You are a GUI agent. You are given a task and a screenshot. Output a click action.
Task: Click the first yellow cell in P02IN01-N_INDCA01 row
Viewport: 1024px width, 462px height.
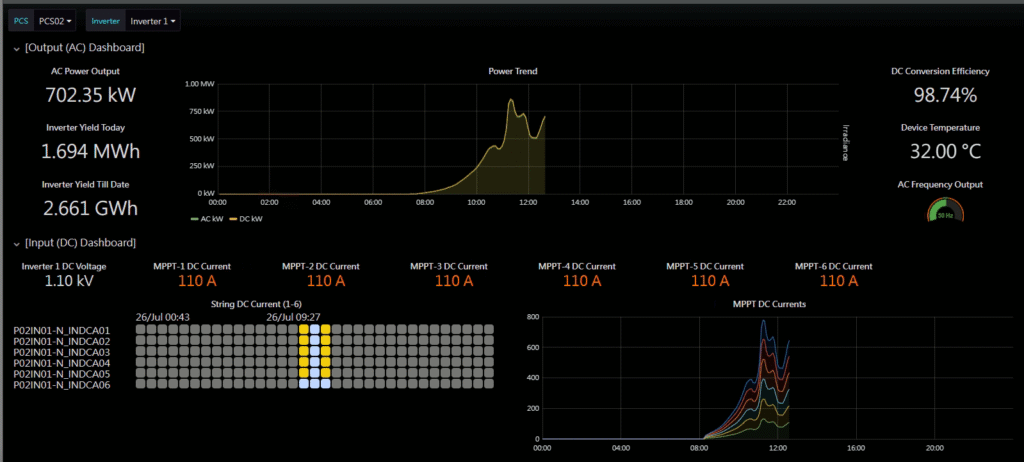pyautogui.click(x=304, y=329)
